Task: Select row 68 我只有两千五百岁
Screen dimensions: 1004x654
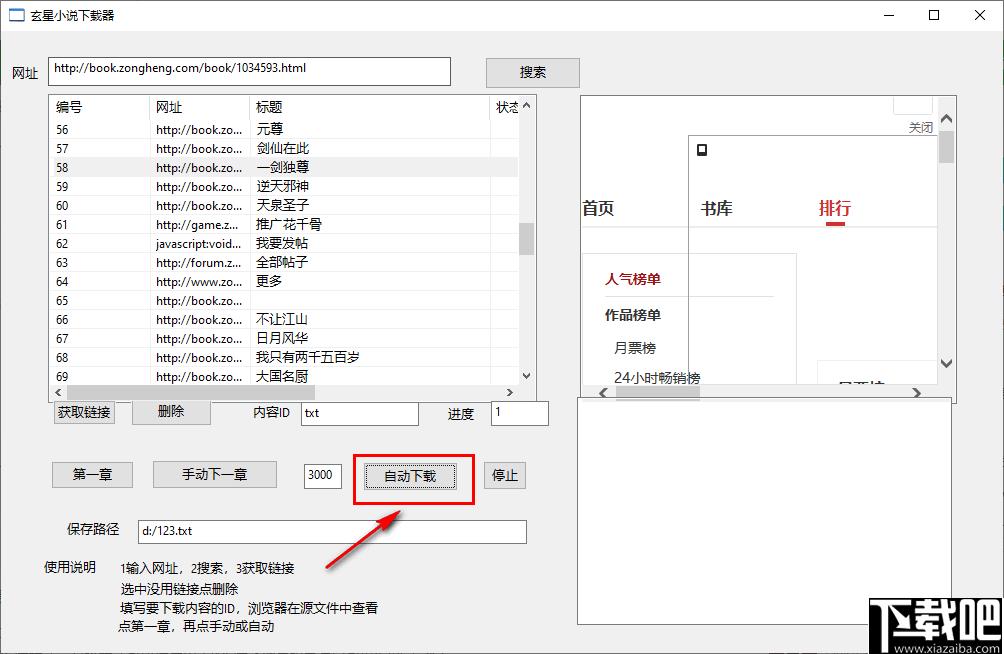Action: [x=284, y=357]
